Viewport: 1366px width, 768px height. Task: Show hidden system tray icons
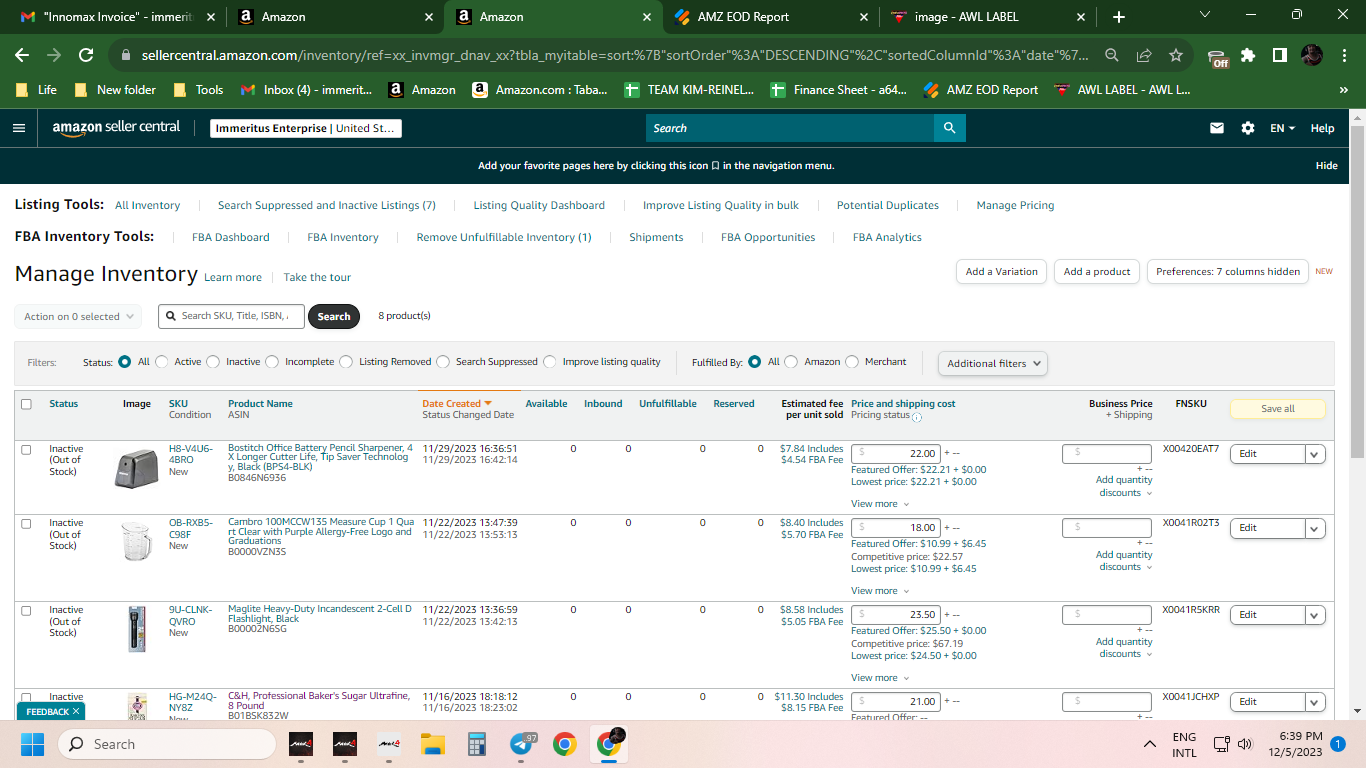(x=1150, y=744)
